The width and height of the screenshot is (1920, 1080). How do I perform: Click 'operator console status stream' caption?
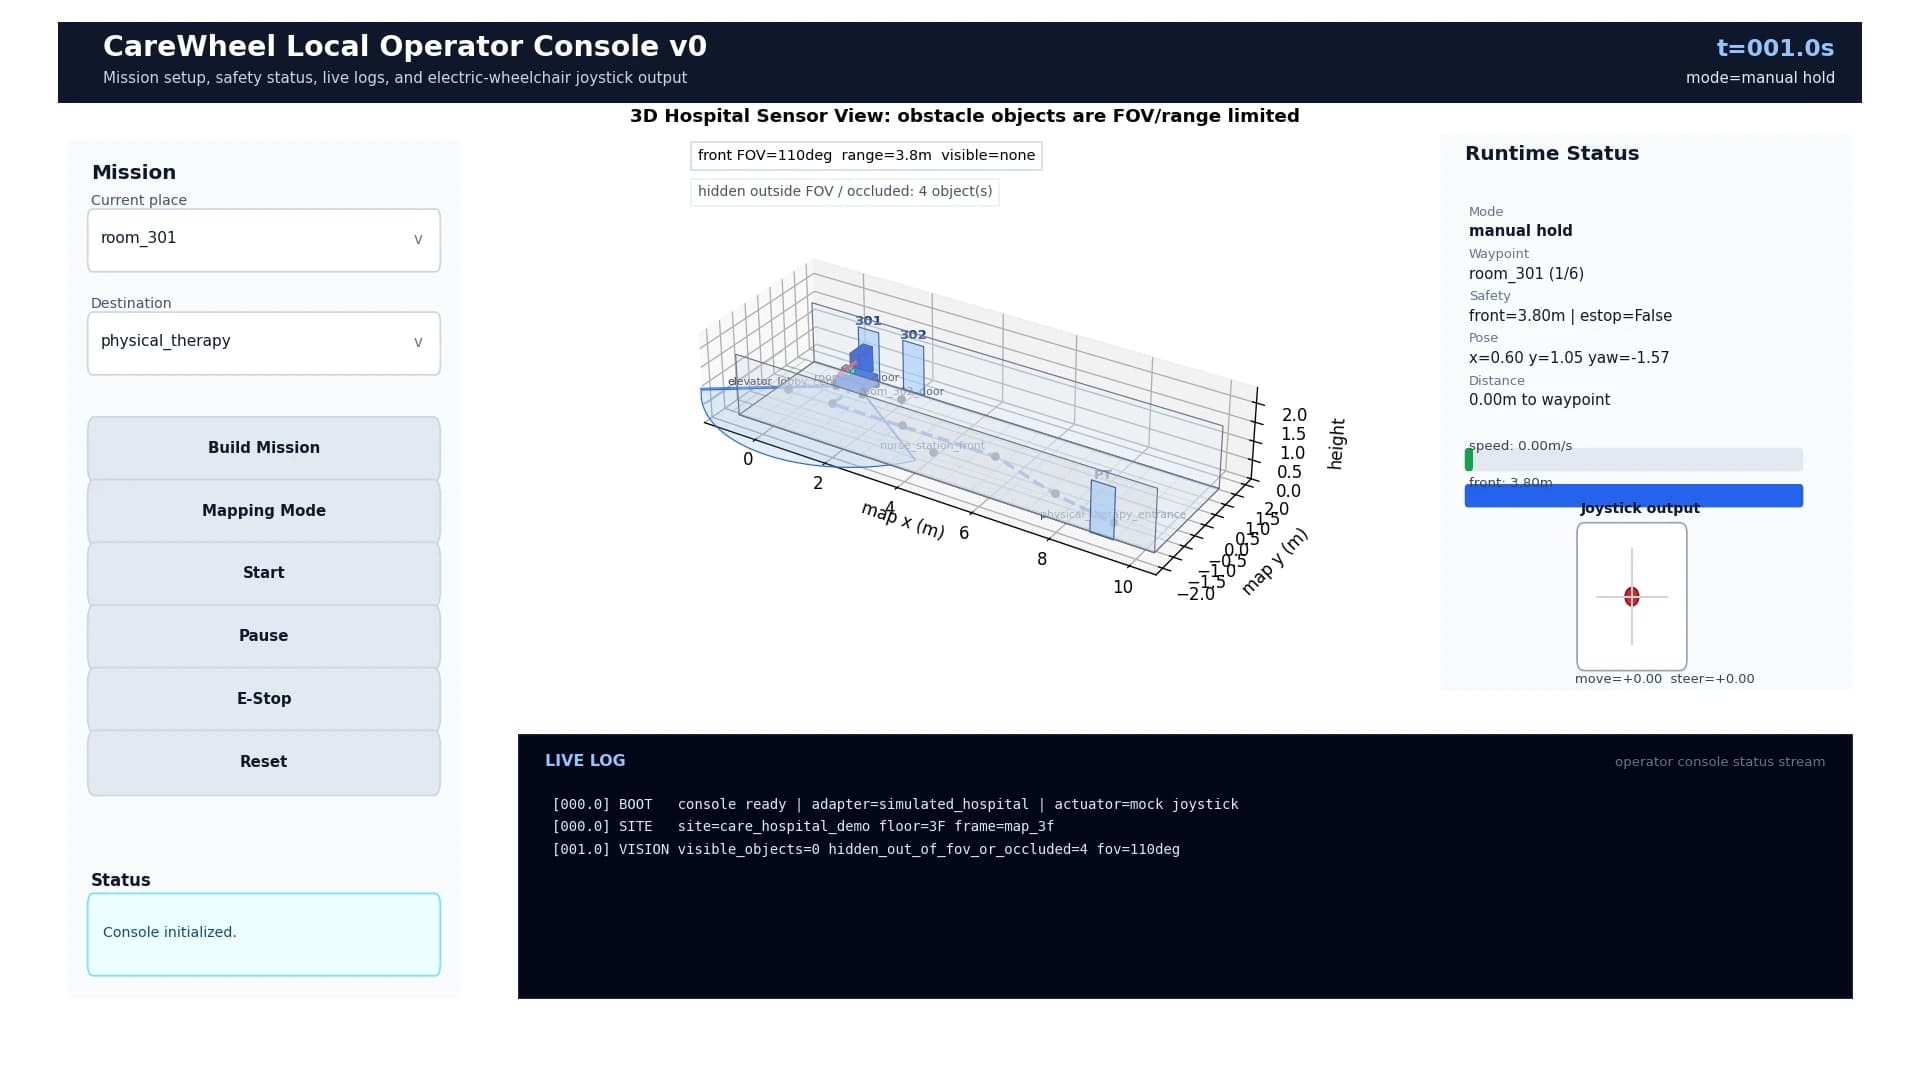(x=1720, y=762)
